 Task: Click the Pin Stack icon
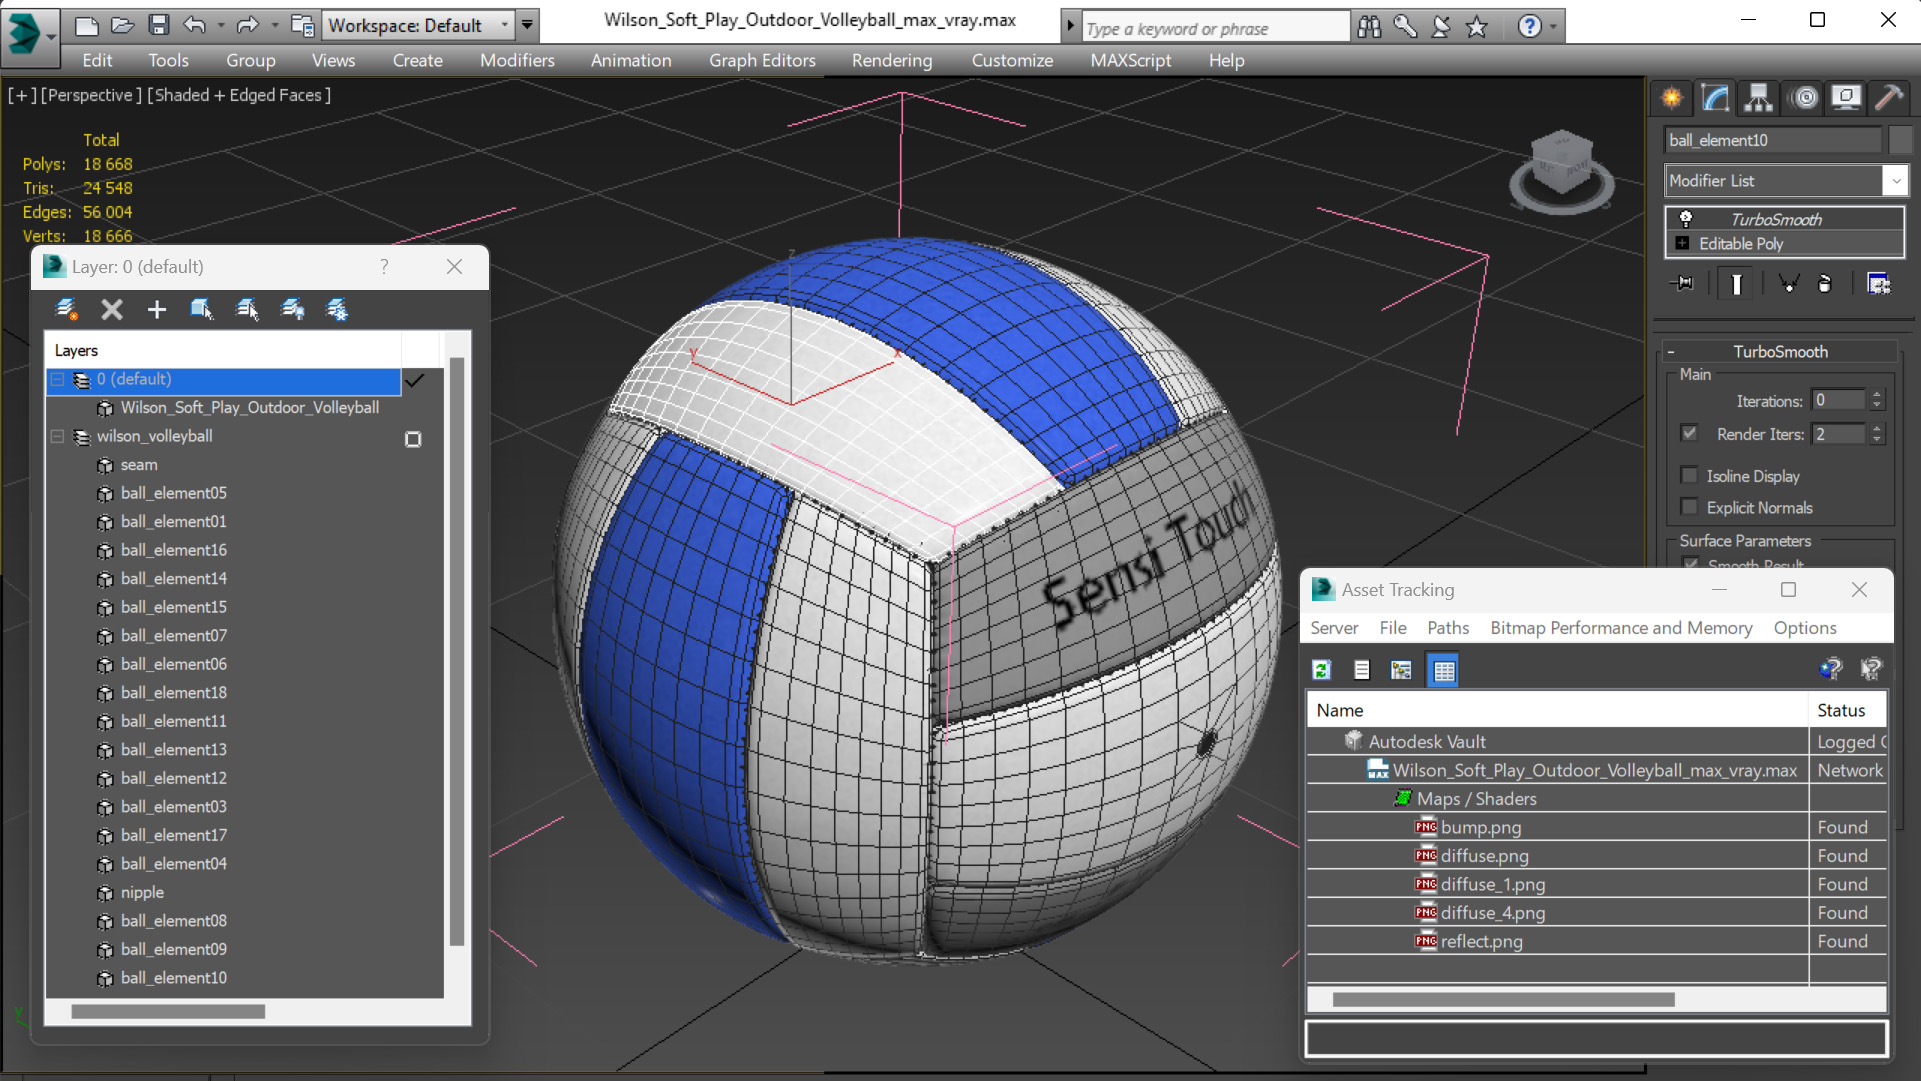pos(1684,284)
